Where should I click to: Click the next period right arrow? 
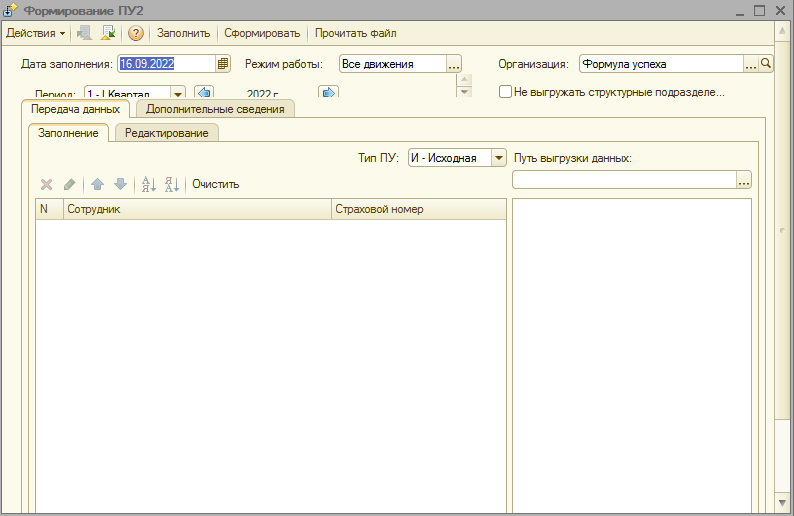pos(328,93)
